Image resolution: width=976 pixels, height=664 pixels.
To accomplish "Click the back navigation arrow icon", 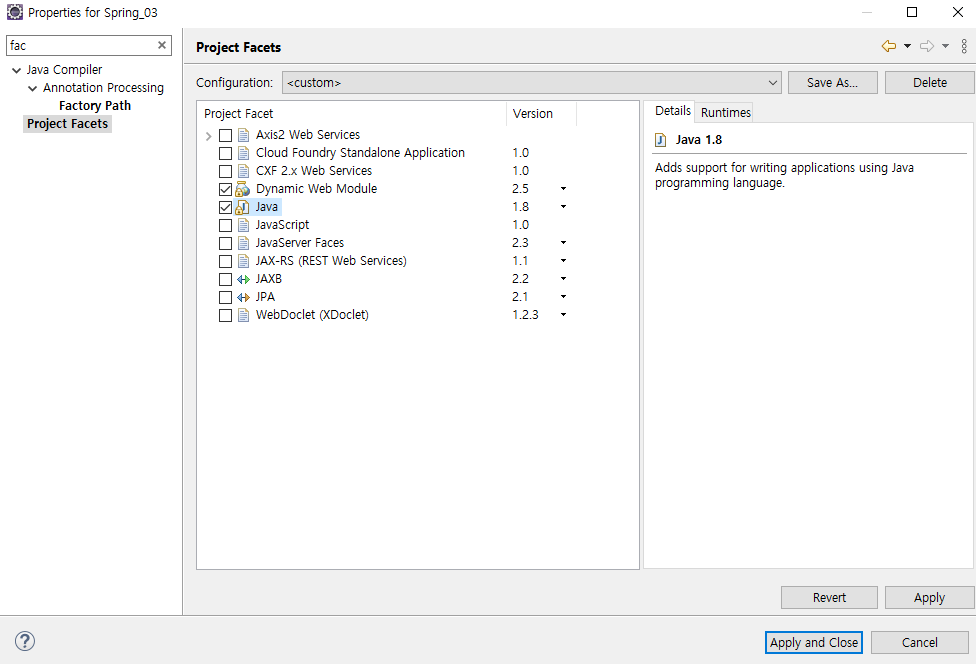I will [x=889, y=46].
